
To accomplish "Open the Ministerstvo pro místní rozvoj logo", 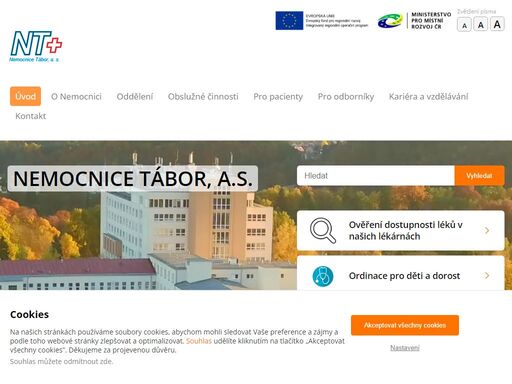I will tap(414, 21).
